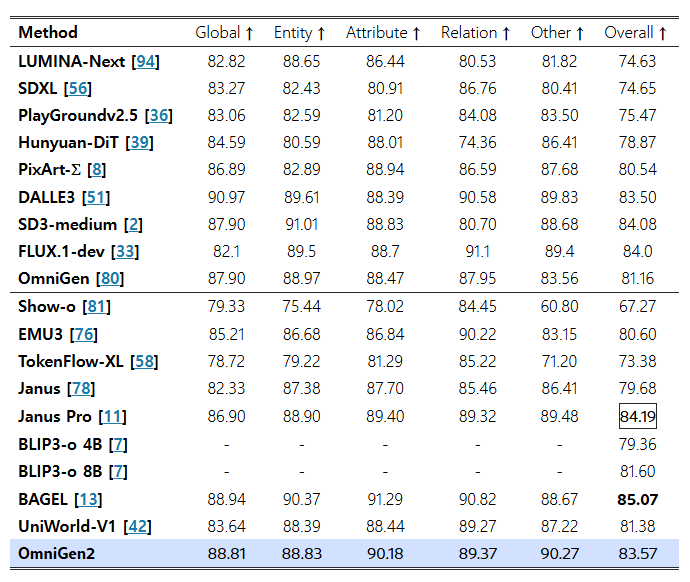The image size is (690, 582).
Task: Click SDXL Overall value 74.65
Action: 638,88
